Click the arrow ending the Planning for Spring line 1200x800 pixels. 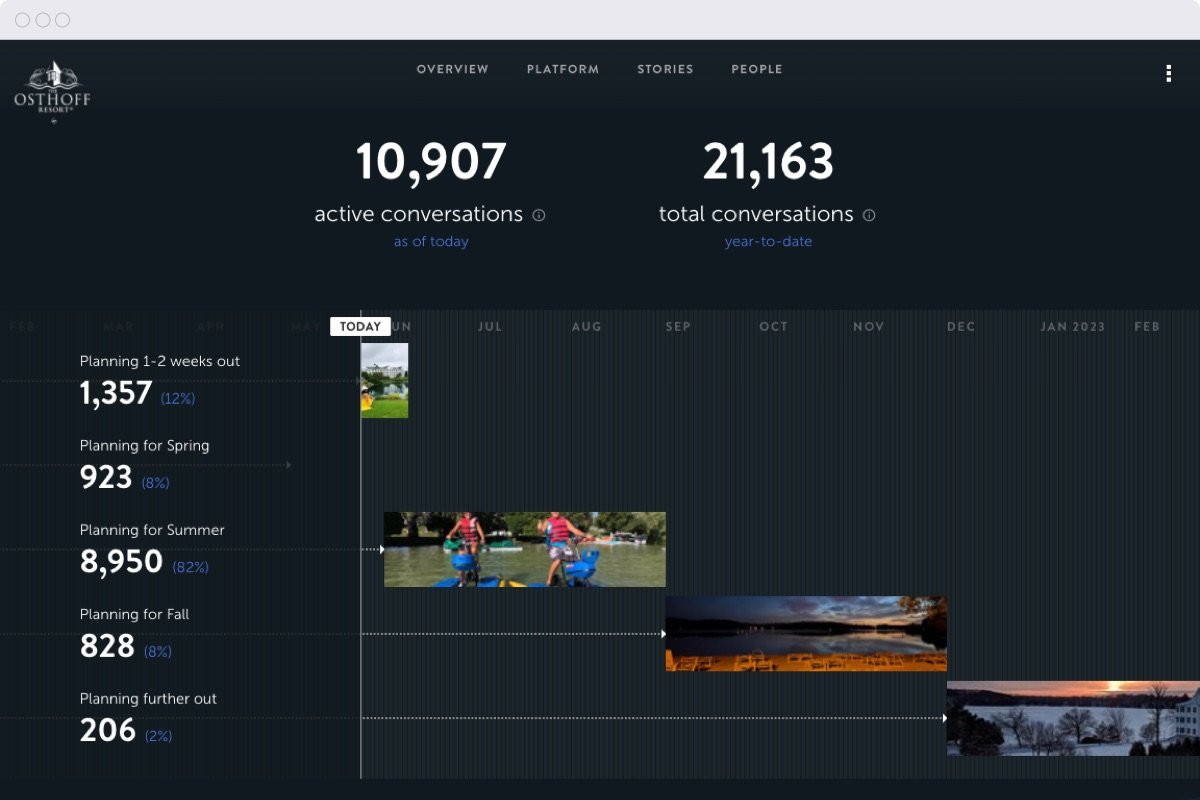click(x=289, y=464)
